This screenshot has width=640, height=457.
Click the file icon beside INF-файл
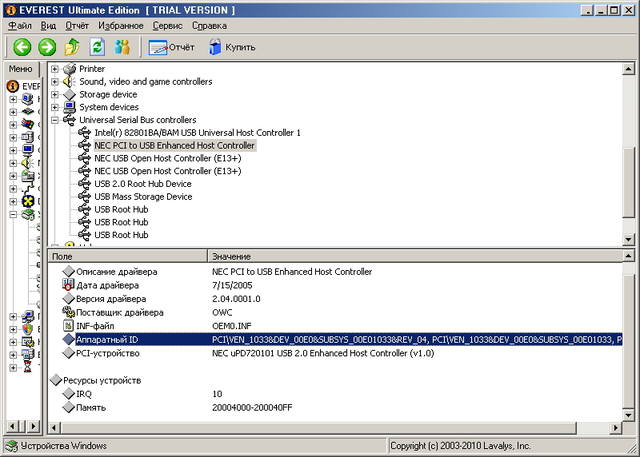coord(68,326)
